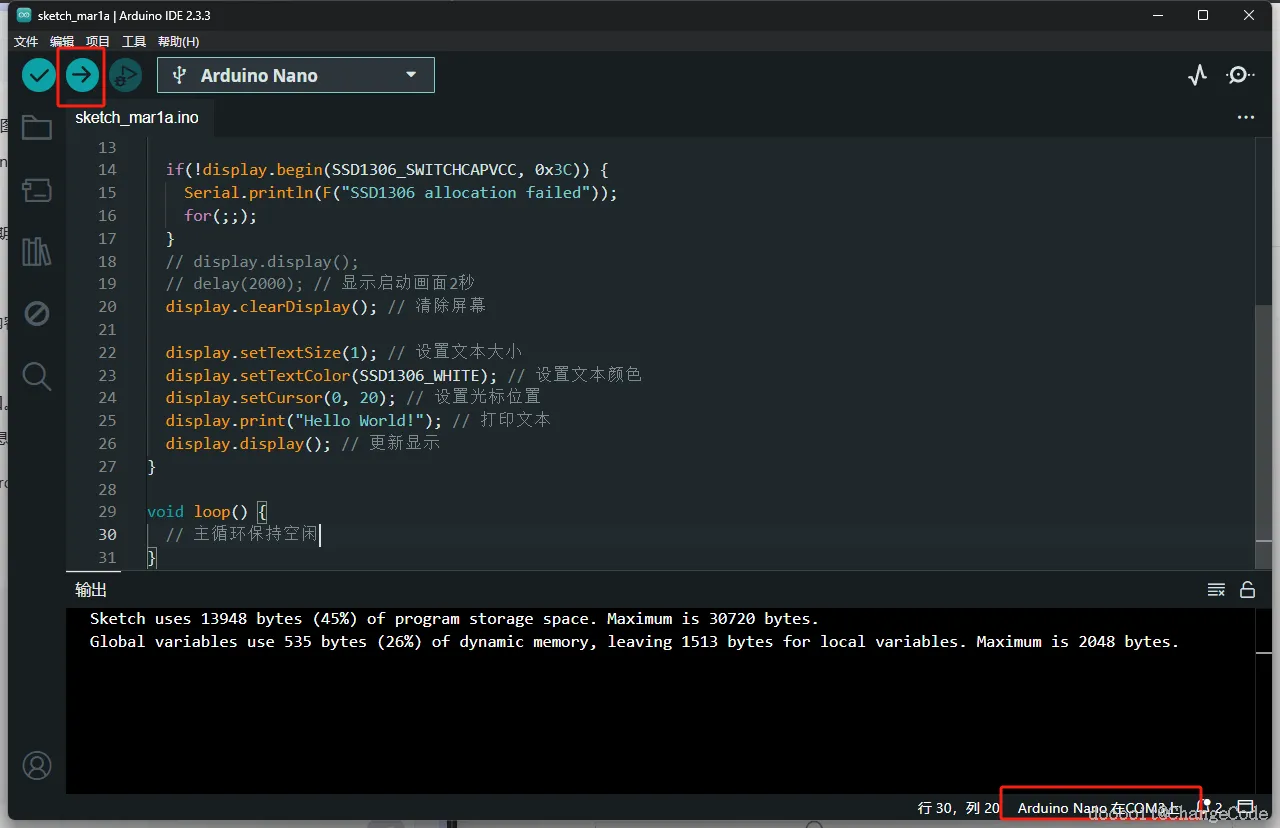
Task: Click the // 主循环保持空闲 comment
Action: click(x=241, y=535)
